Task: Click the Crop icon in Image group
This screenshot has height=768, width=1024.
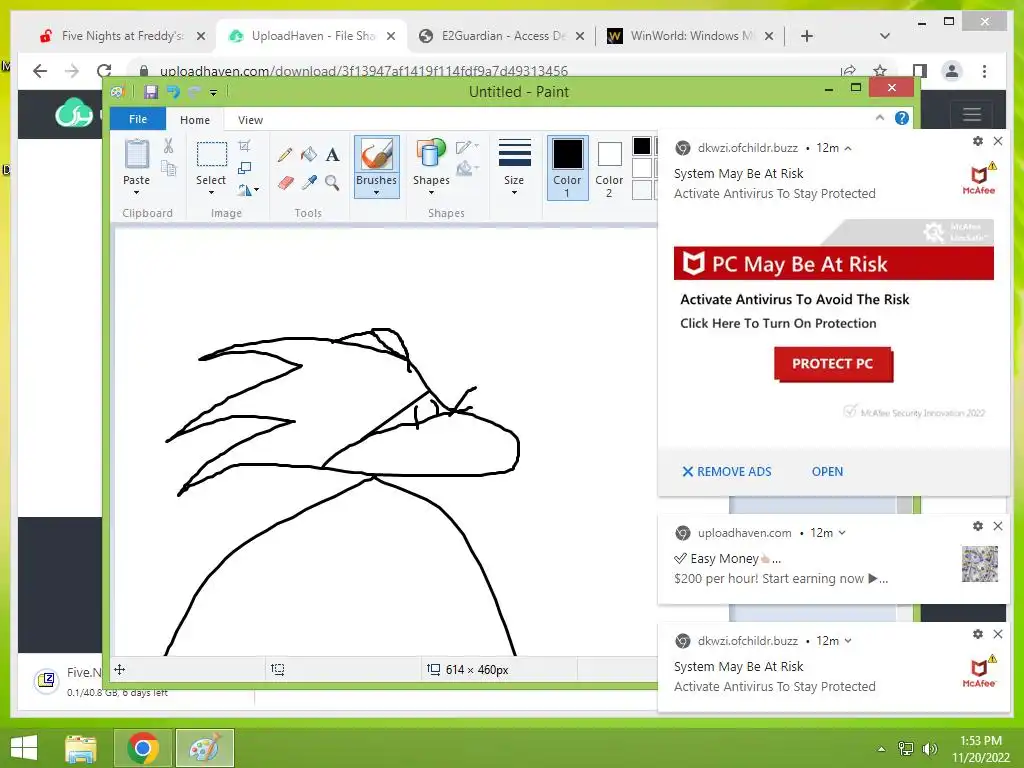Action: pos(244,146)
